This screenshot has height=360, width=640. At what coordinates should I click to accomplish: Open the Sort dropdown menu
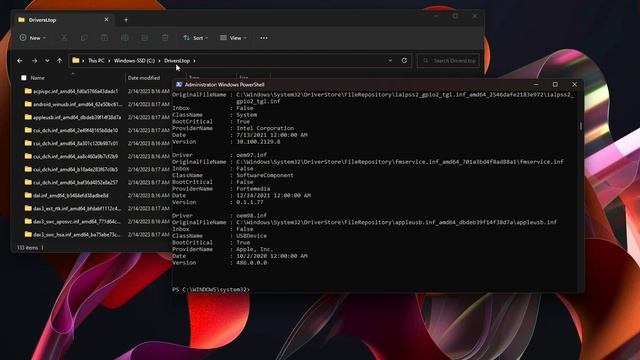196,38
